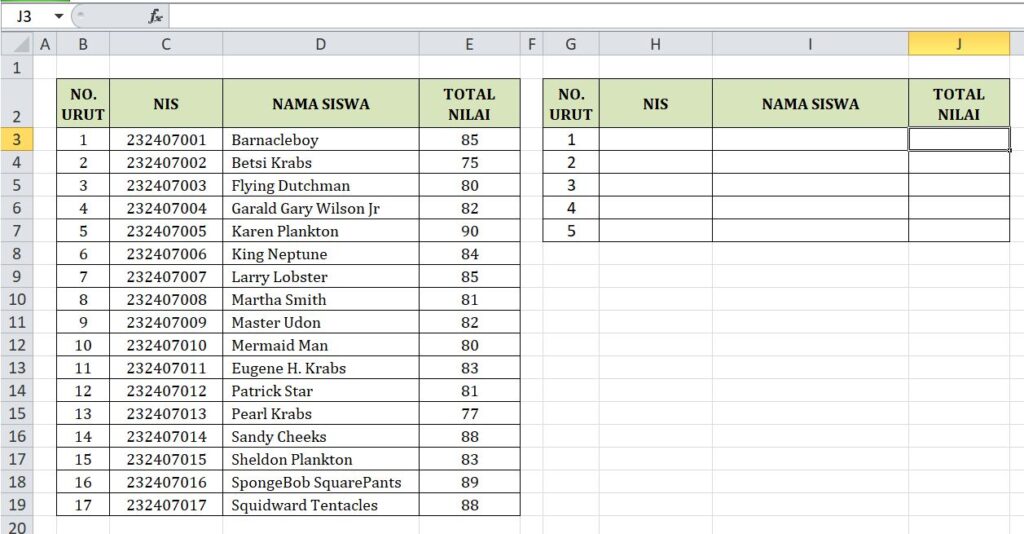The width and height of the screenshot is (1024, 534).
Task: Click into the formula bar input
Action: pyautogui.click(x=594, y=16)
